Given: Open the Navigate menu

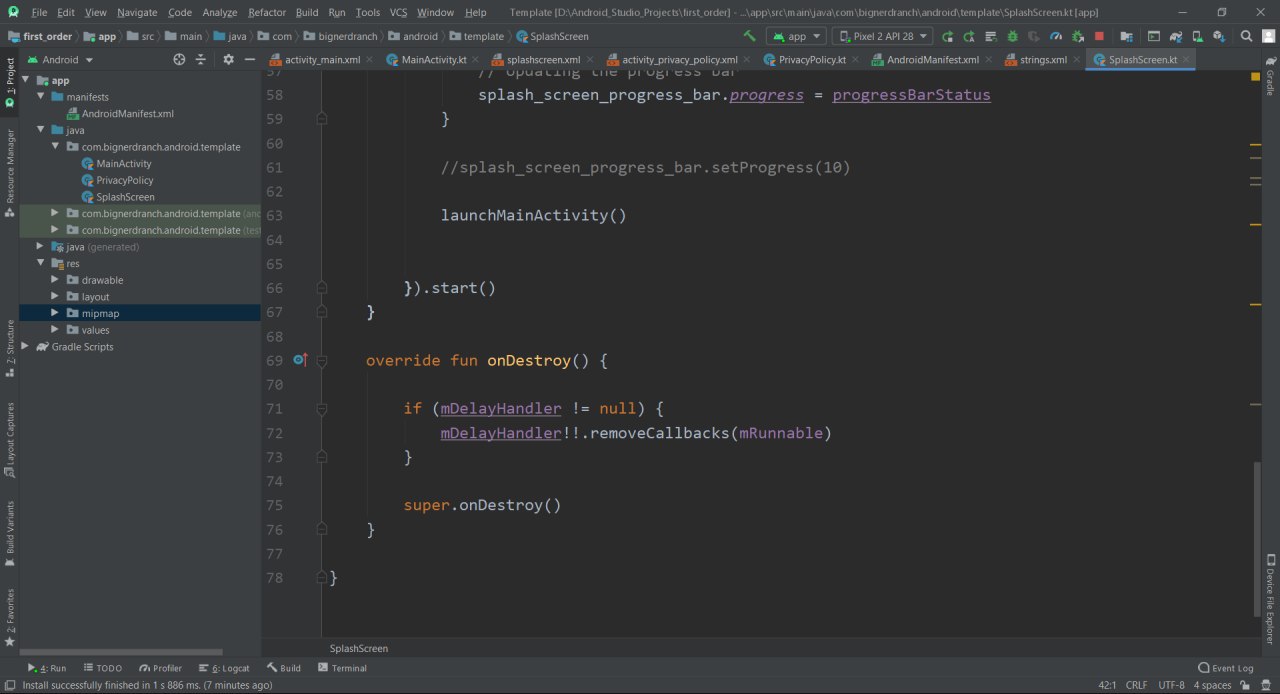Looking at the screenshot, I should point(137,12).
